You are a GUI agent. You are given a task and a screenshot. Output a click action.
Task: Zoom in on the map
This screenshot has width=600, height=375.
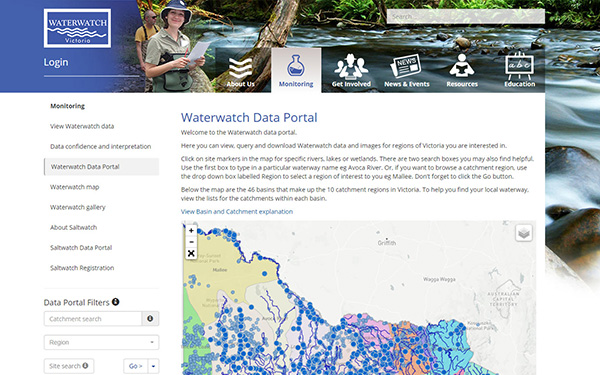click(x=191, y=230)
